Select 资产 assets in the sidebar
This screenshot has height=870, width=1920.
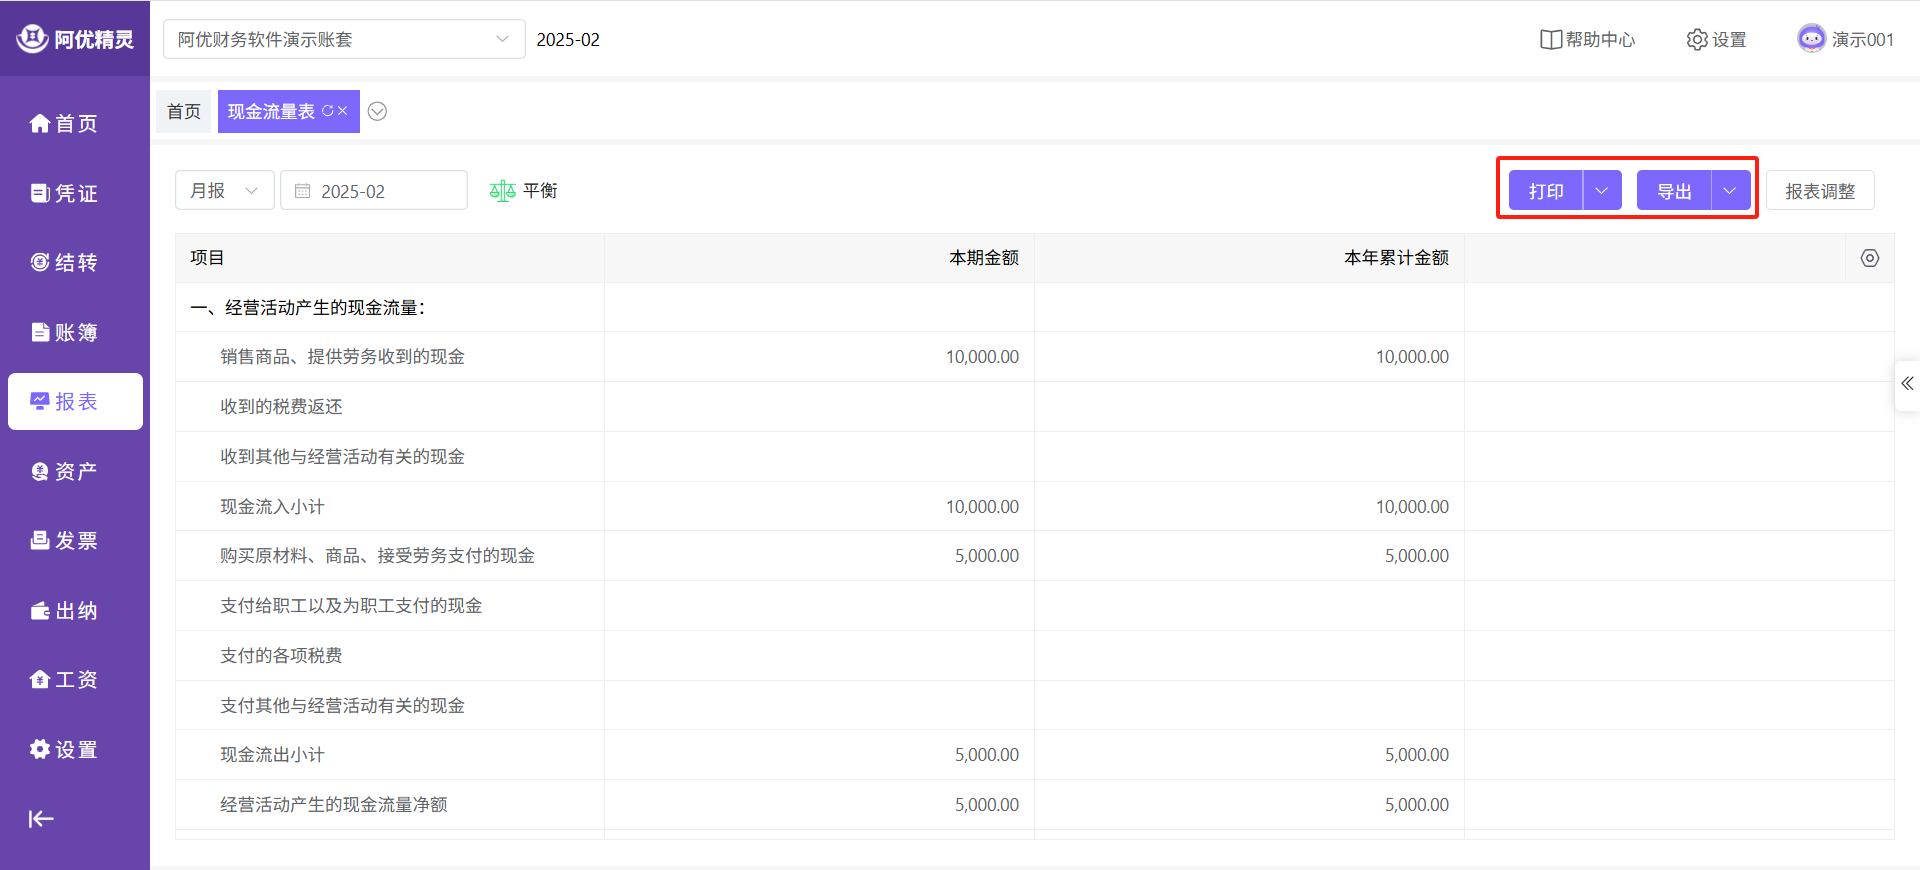pos(65,471)
